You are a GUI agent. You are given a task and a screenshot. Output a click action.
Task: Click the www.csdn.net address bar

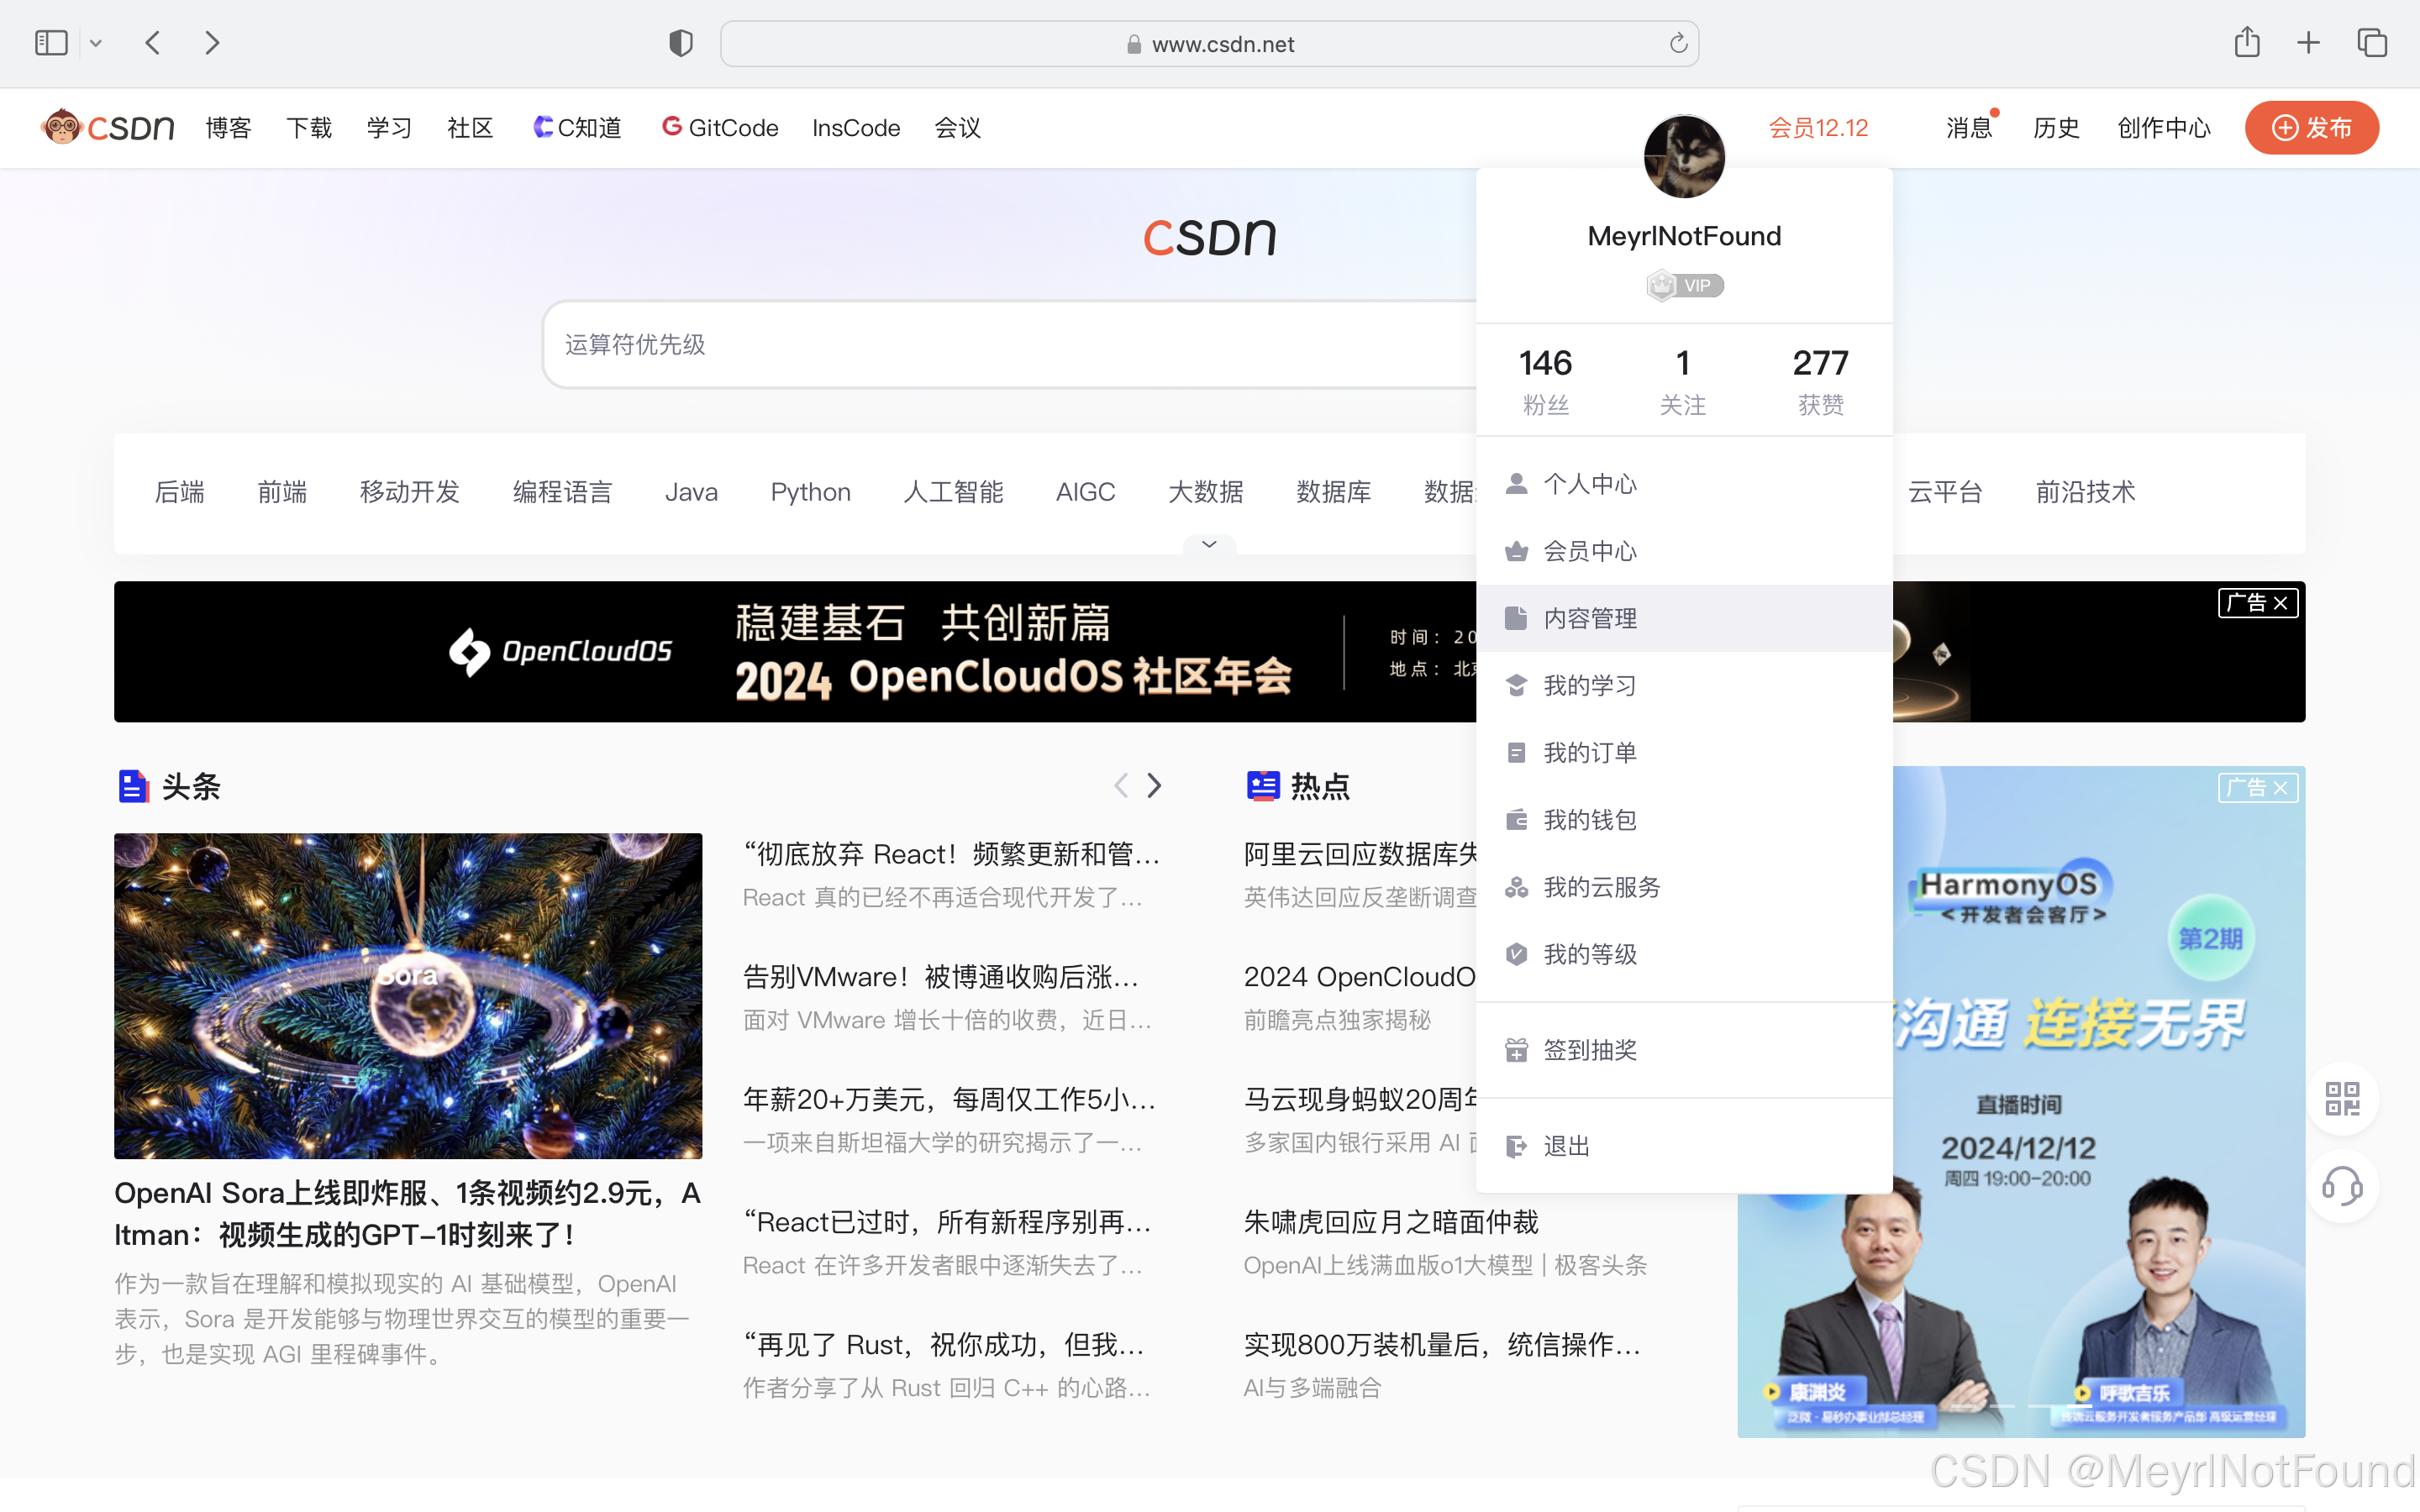click(1209, 44)
